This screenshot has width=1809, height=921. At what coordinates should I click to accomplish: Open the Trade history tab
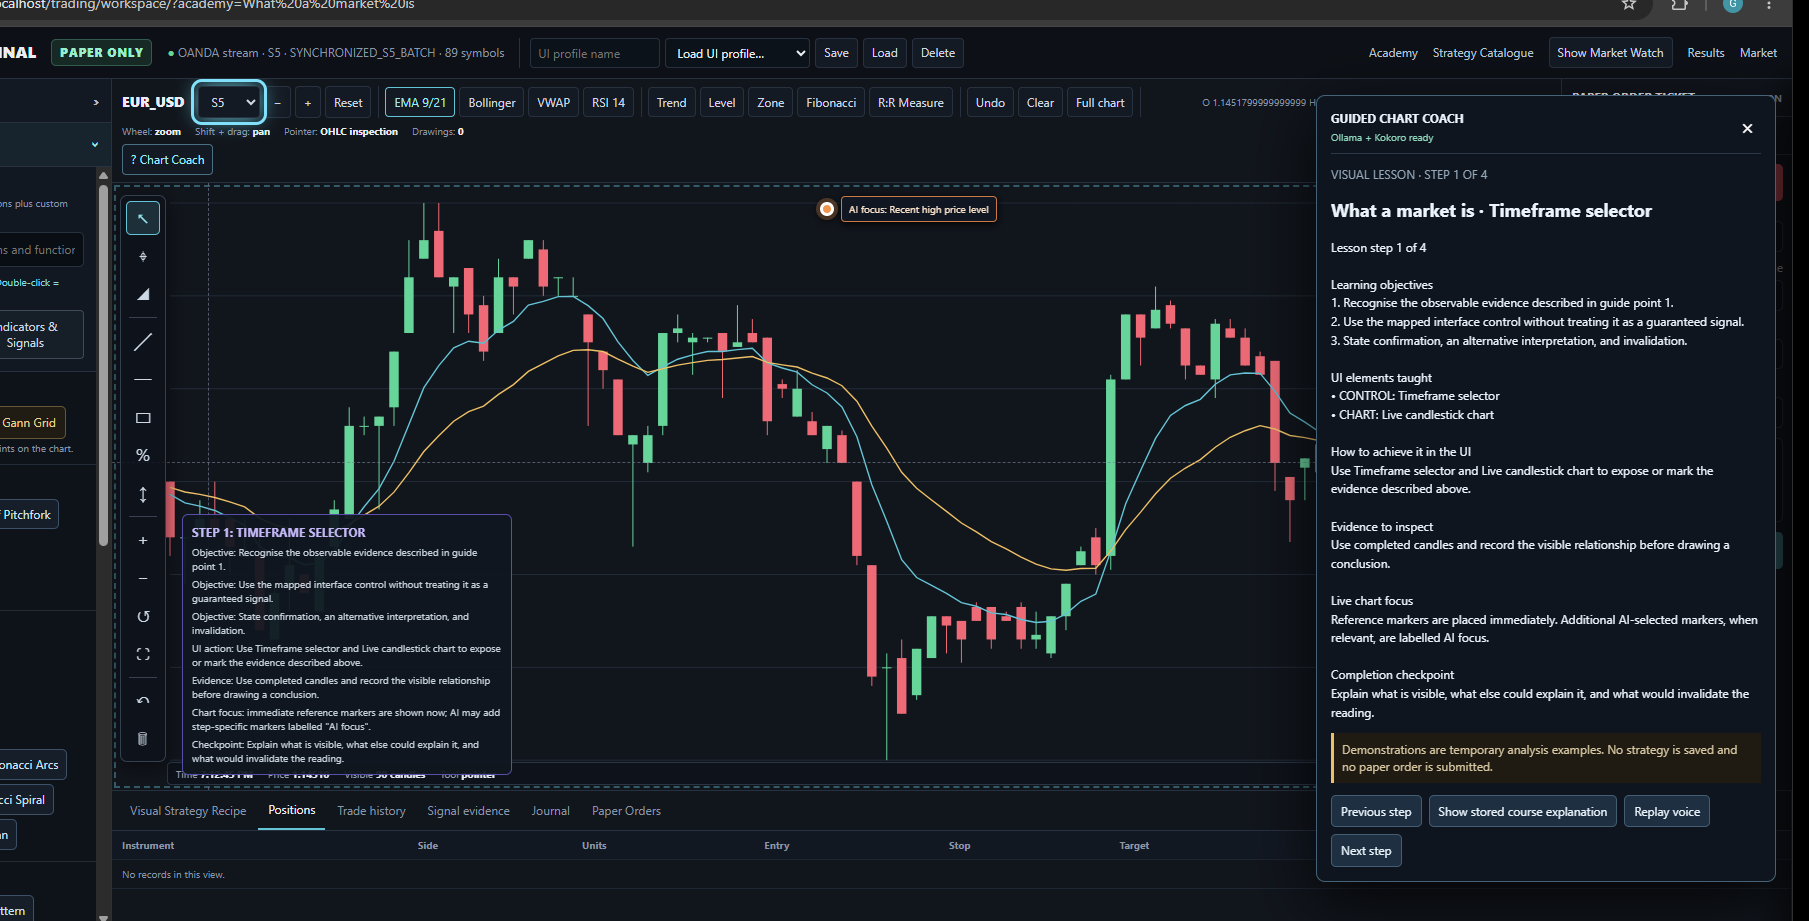point(372,811)
